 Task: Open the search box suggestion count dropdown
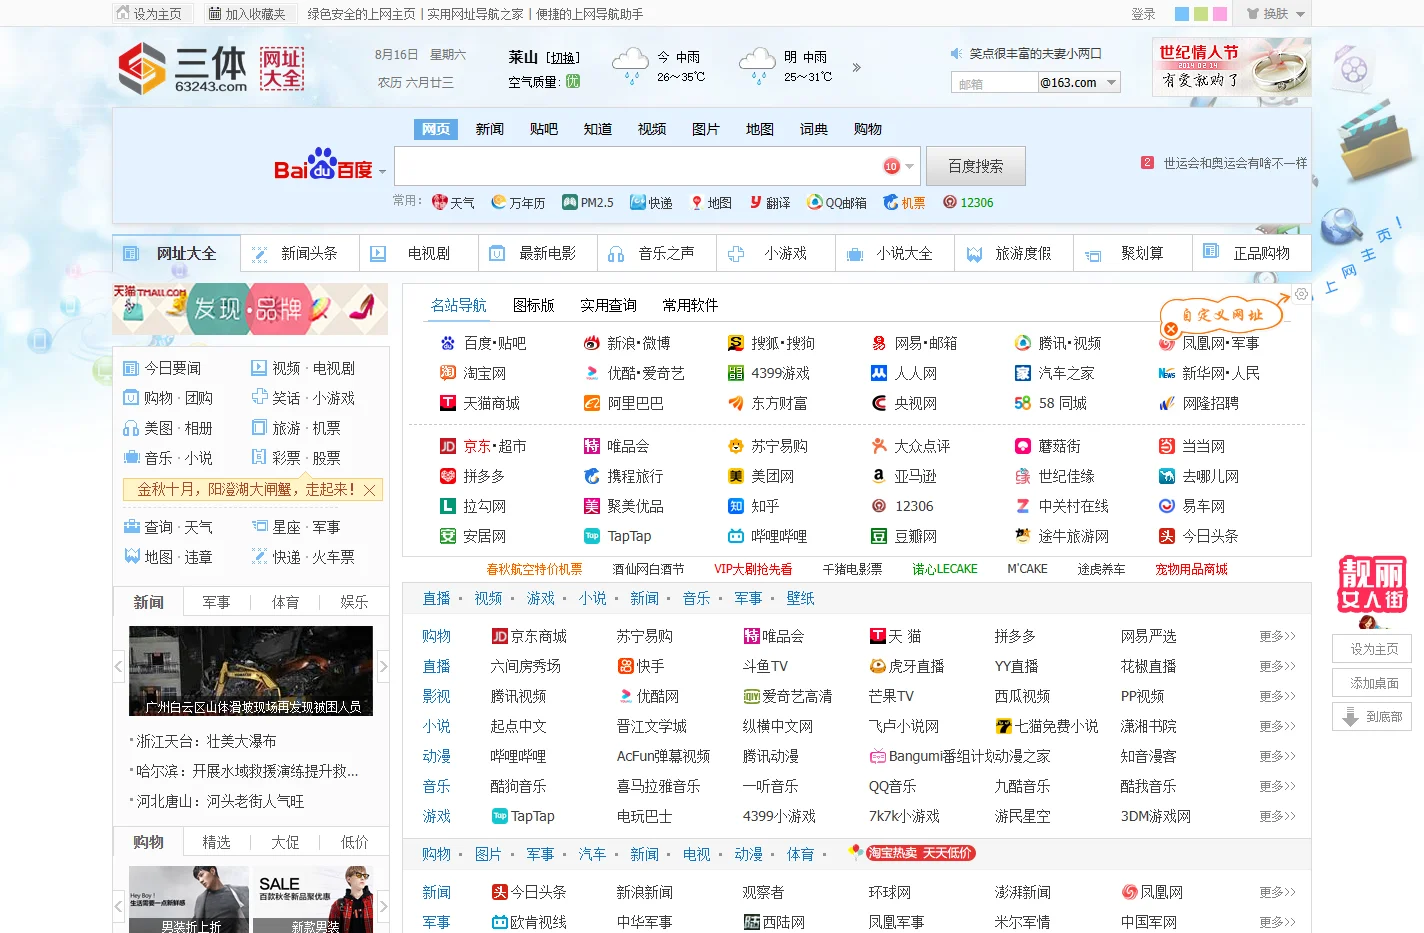(909, 167)
